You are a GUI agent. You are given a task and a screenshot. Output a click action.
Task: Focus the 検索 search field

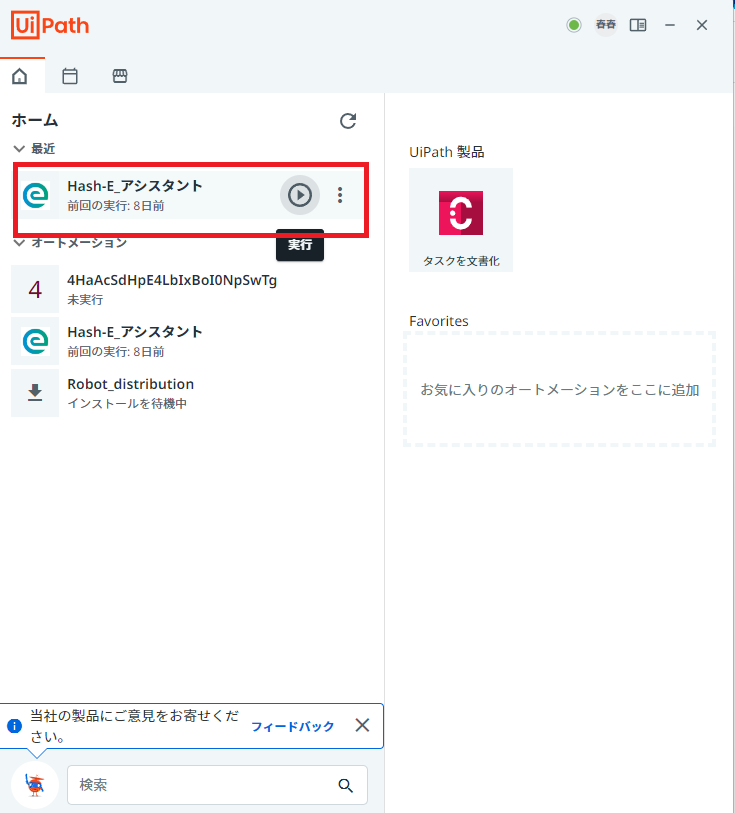(217, 785)
